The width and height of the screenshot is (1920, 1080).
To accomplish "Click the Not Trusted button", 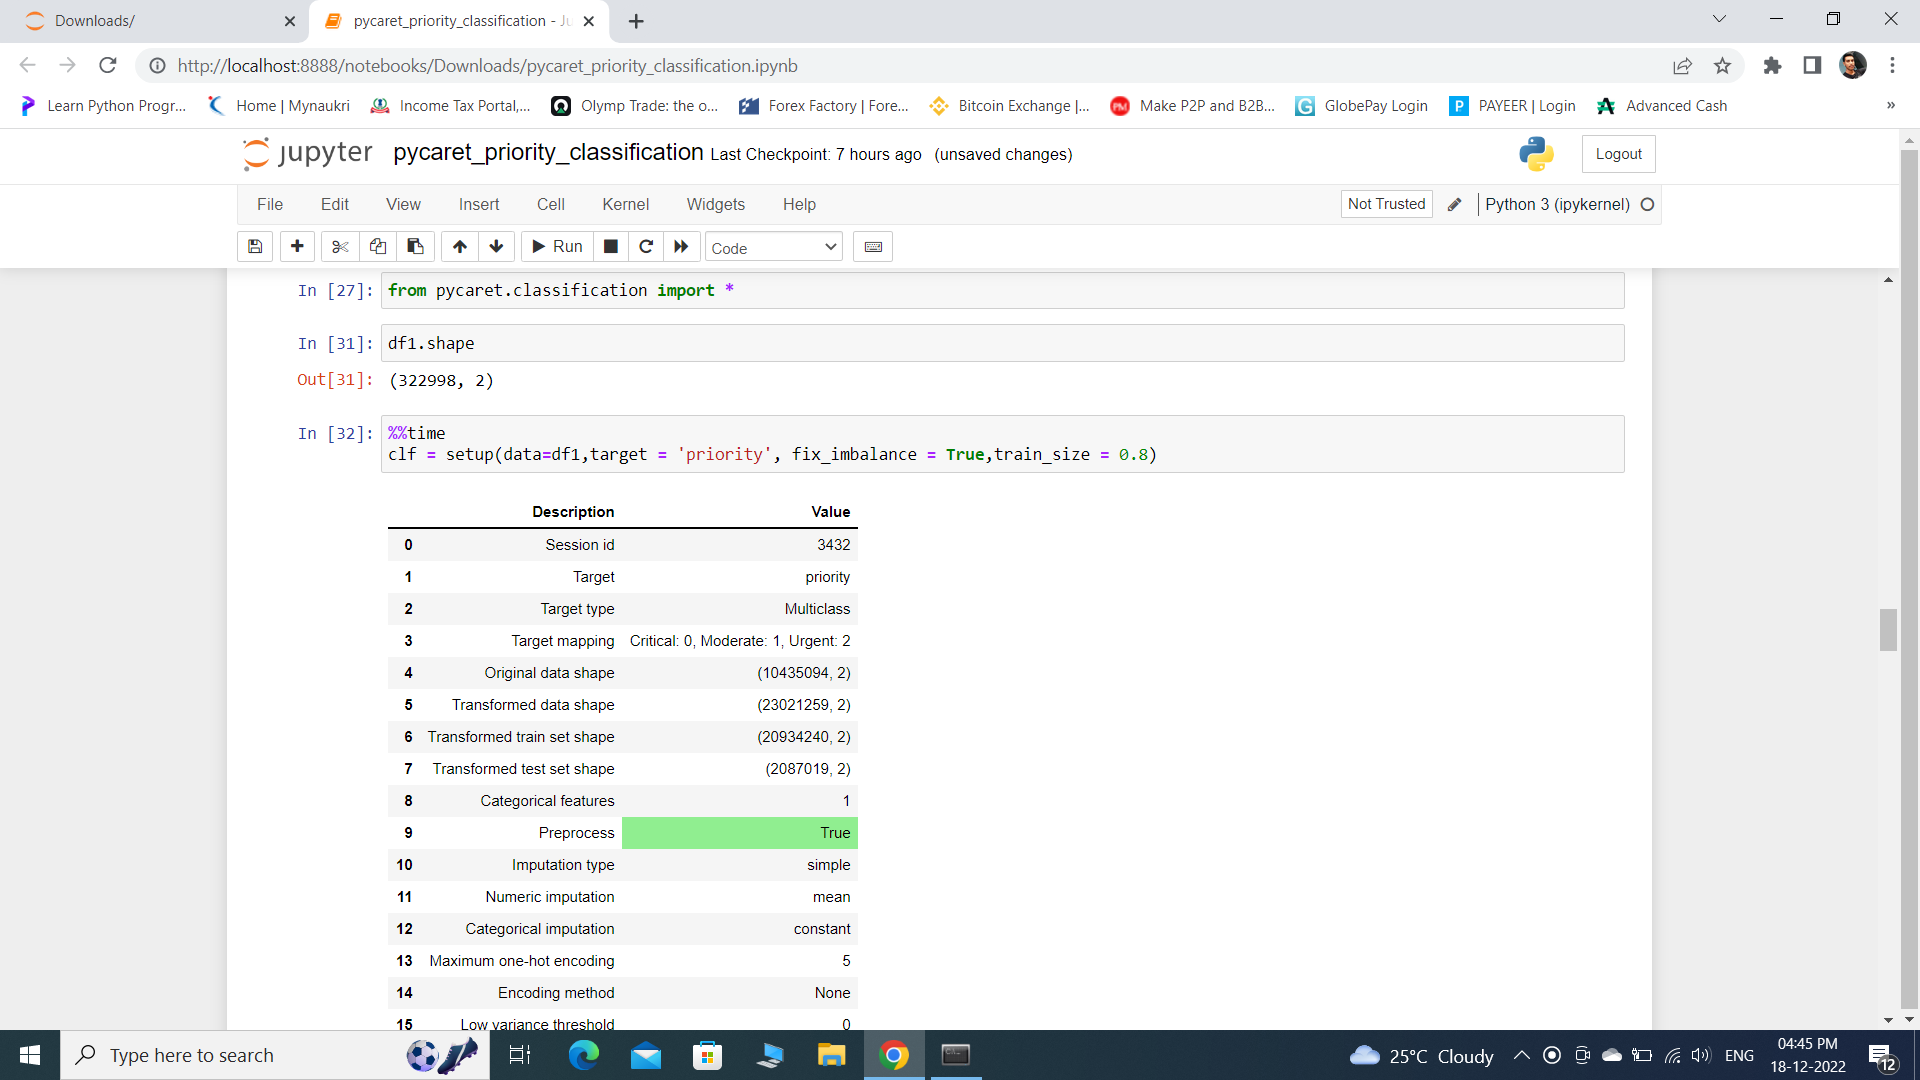I will click(x=1385, y=203).
